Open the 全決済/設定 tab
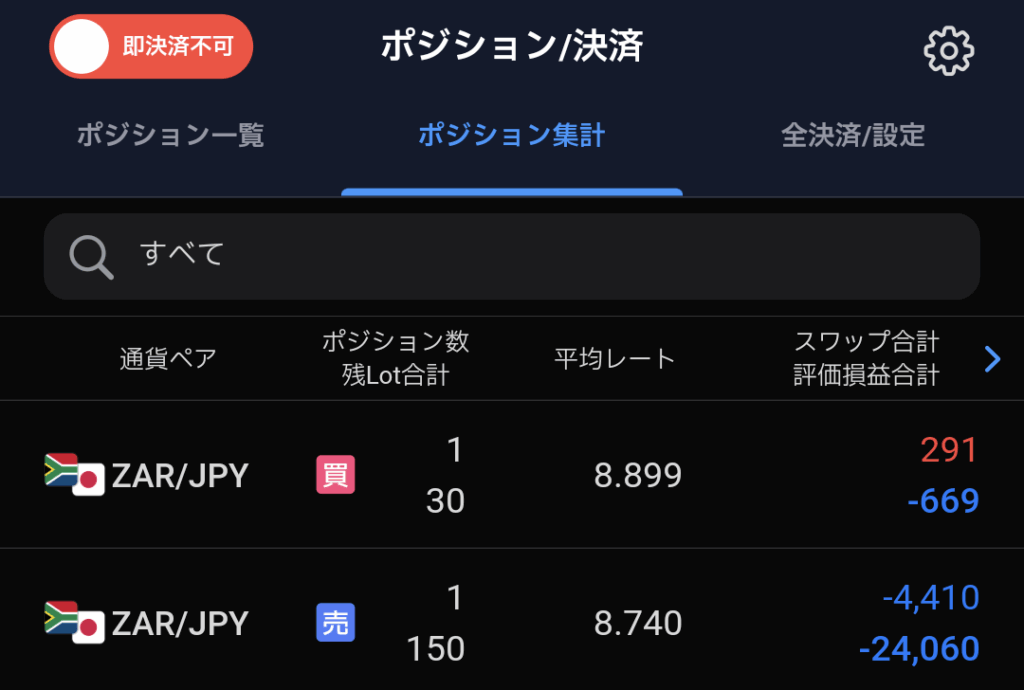The height and width of the screenshot is (690, 1024). (x=852, y=136)
